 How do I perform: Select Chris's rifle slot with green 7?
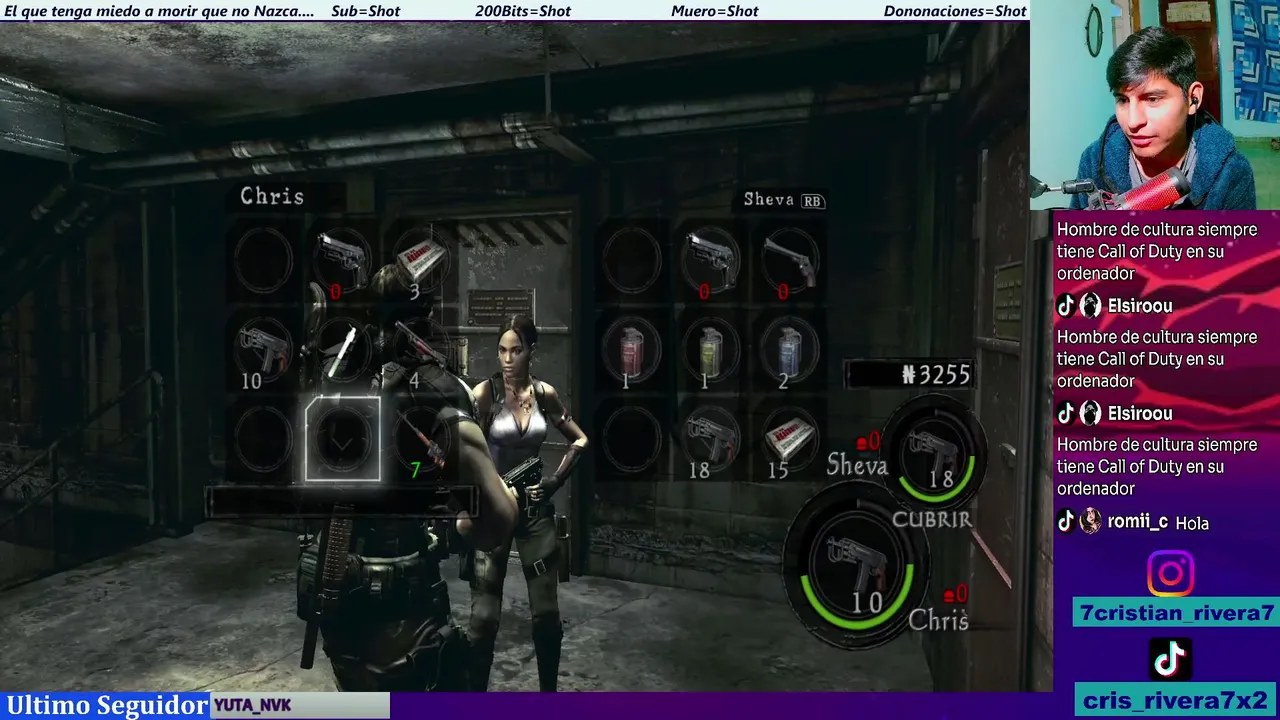420,439
